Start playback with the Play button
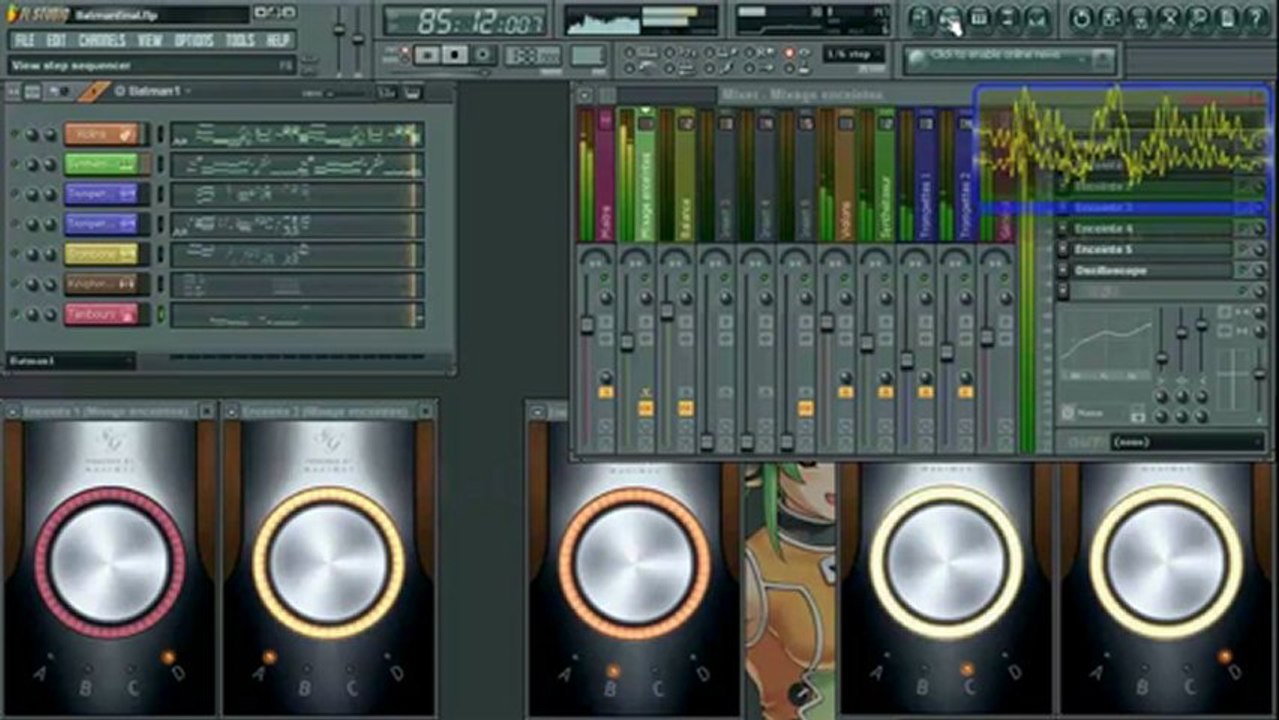This screenshot has width=1279, height=720. pyautogui.click(x=428, y=55)
